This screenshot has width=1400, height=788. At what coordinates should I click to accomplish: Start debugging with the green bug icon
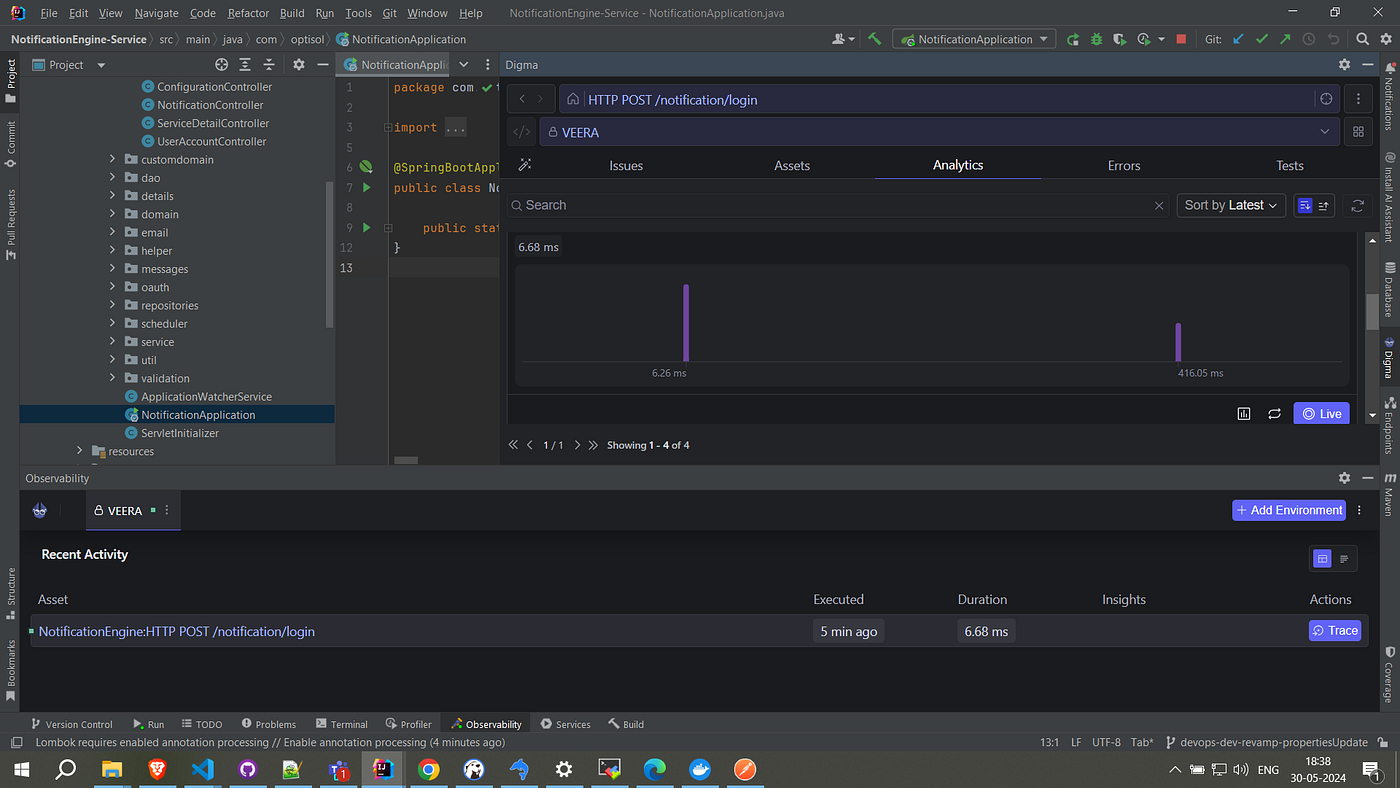coord(1097,39)
